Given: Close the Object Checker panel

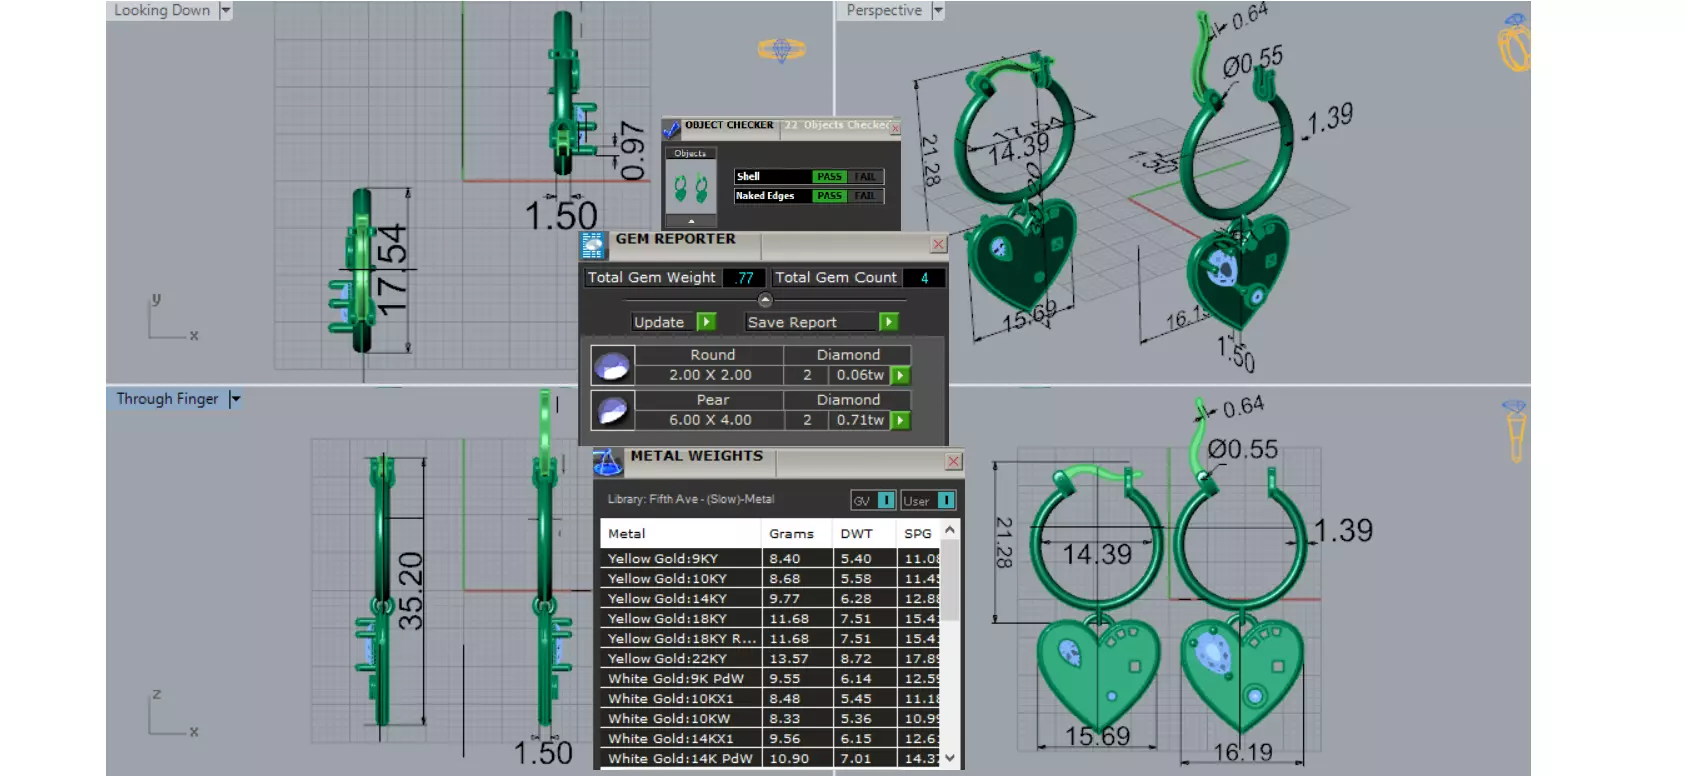Looking at the screenshot, I should pos(895,128).
